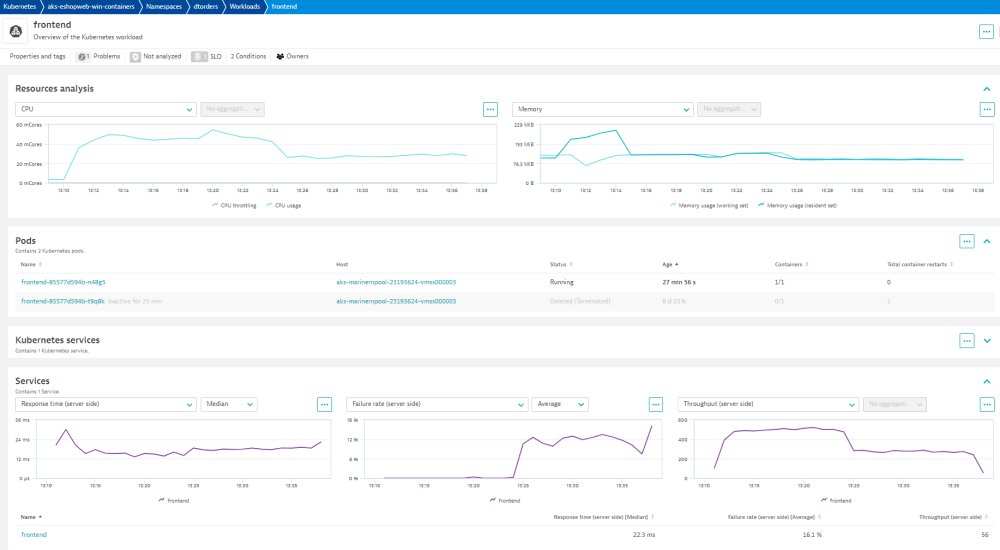Viewport: 1000px width, 550px height.
Task: Open the CPU metric dropdown
Action: (x=105, y=109)
